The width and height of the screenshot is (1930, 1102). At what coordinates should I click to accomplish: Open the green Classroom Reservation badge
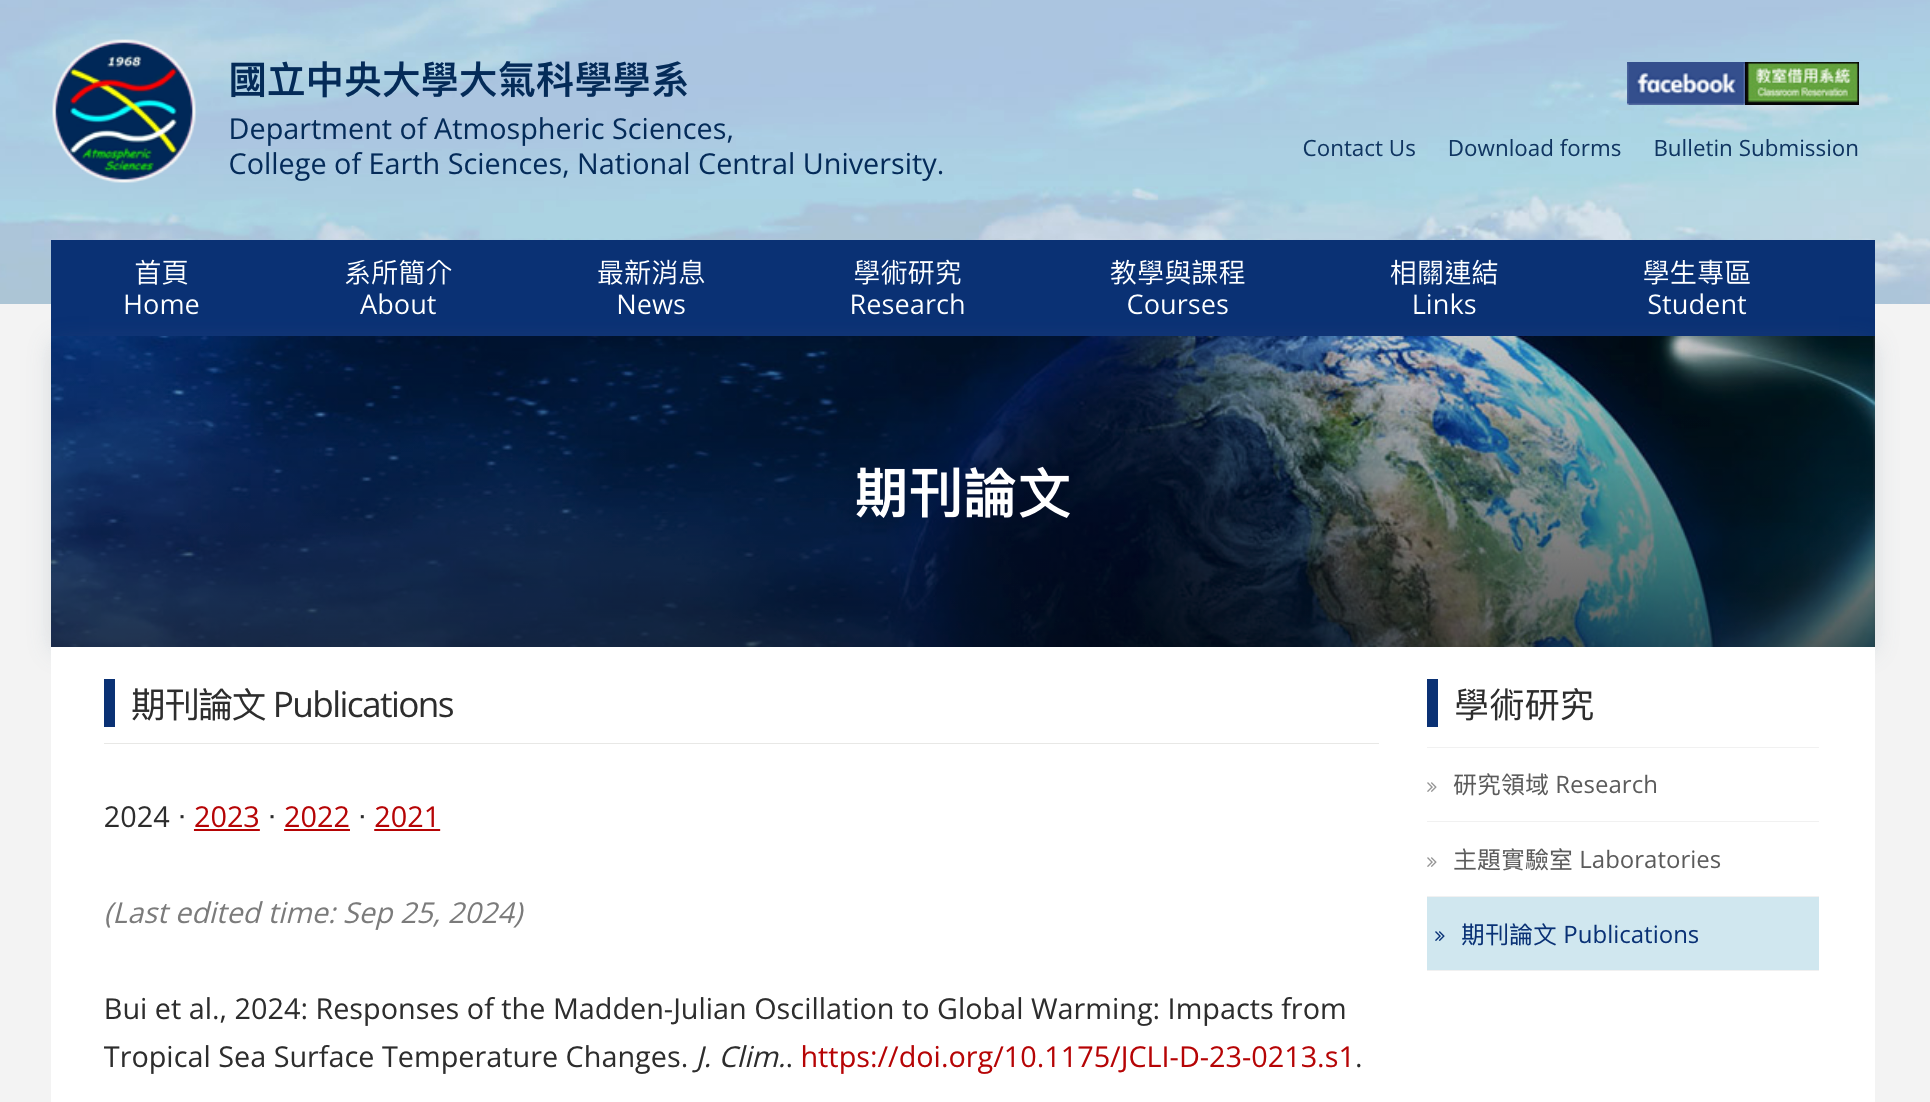[1802, 84]
